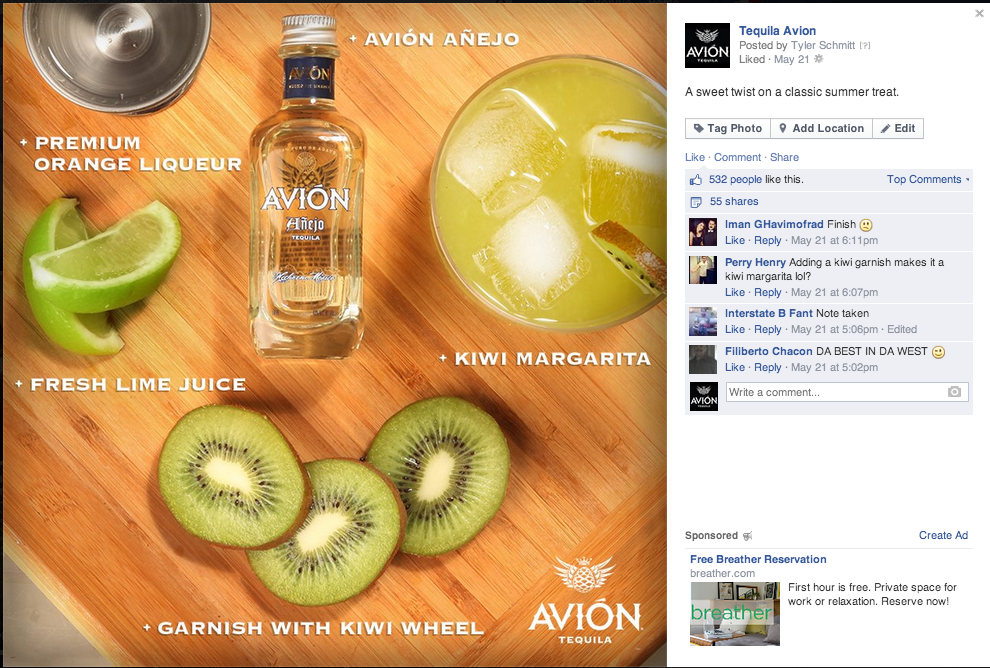Open the Create Ad link
This screenshot has width=990, height=668.
click(x=943, y=535)
